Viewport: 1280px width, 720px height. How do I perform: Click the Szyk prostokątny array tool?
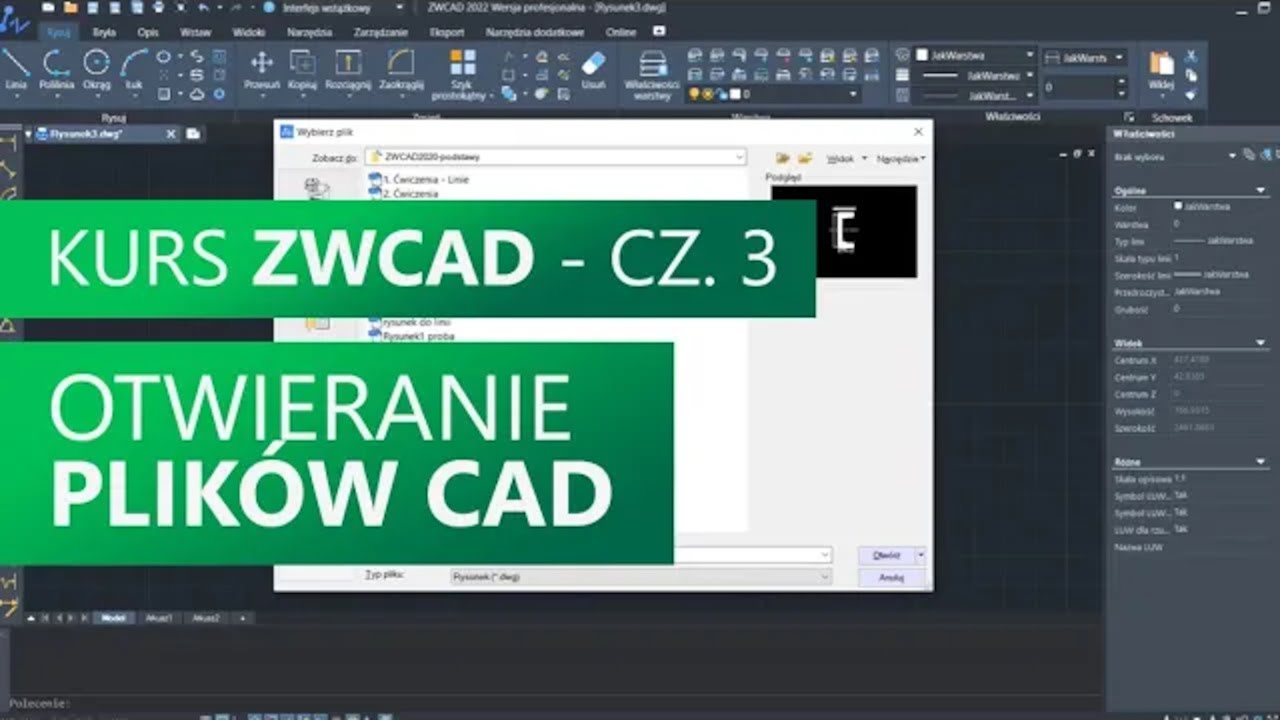pos(463,75)
